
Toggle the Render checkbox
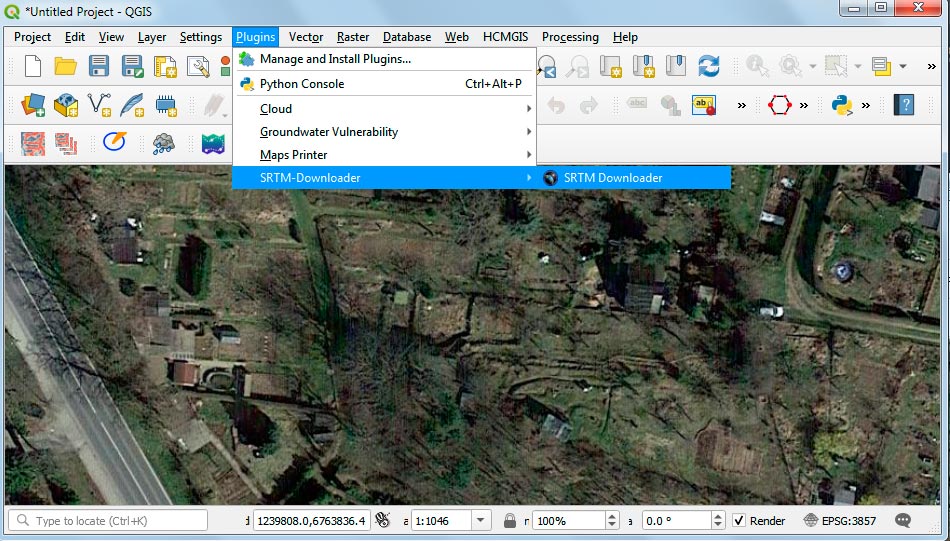(x=739, y=520)
